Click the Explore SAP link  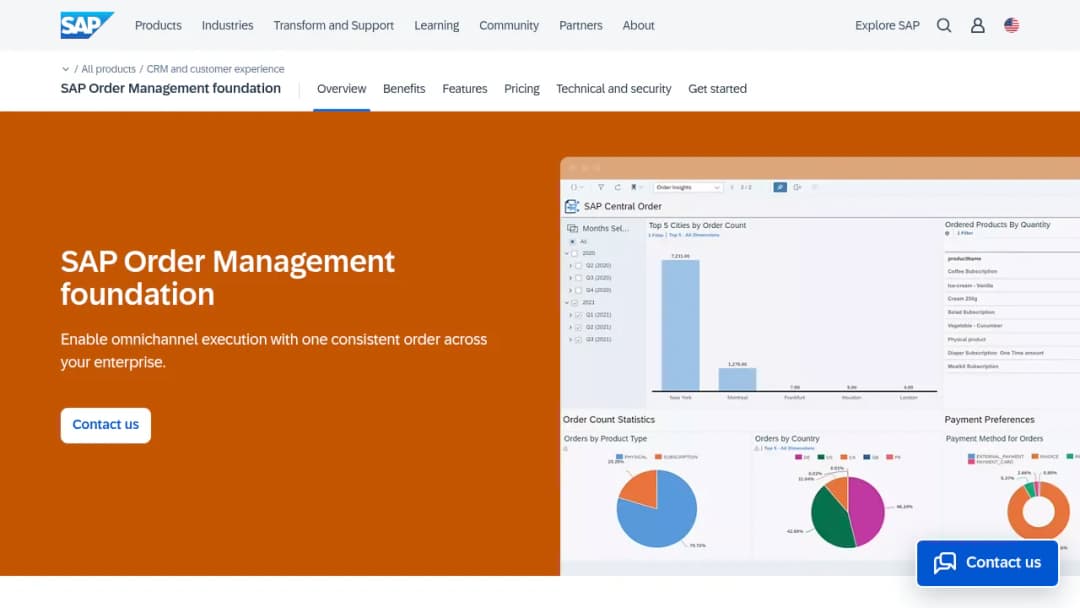[887, 25]
